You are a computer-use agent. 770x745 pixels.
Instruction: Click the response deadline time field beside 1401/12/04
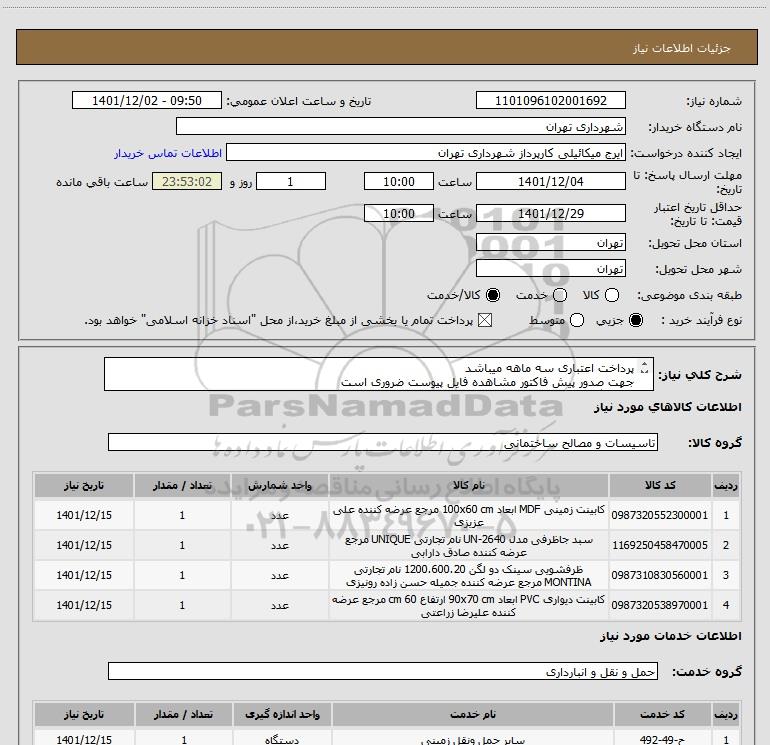(x=399, y=181)
